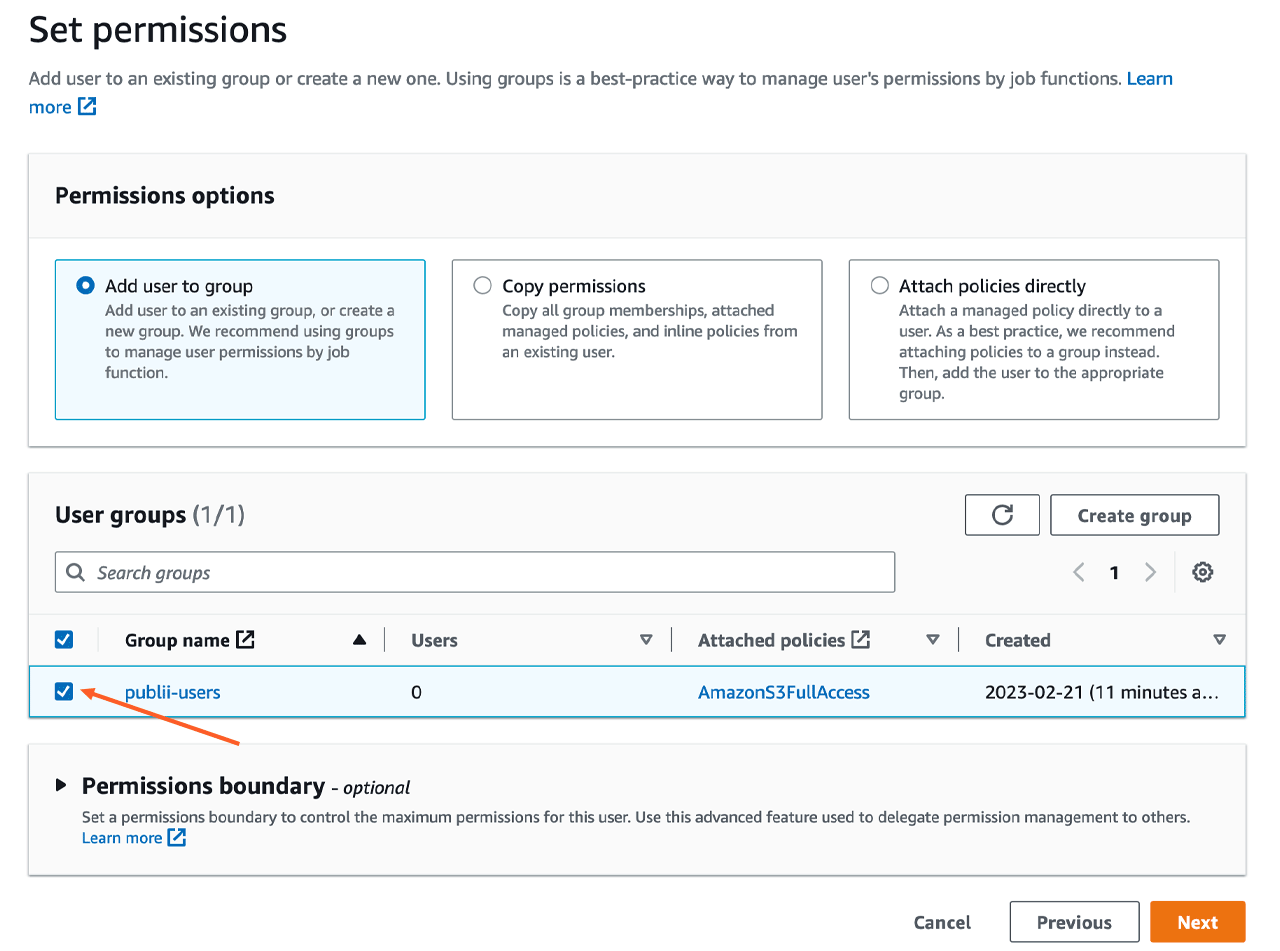Select Attach policies directly radio option
The height and width of the screenshot is (951, 1280).
tap(880, 286)
